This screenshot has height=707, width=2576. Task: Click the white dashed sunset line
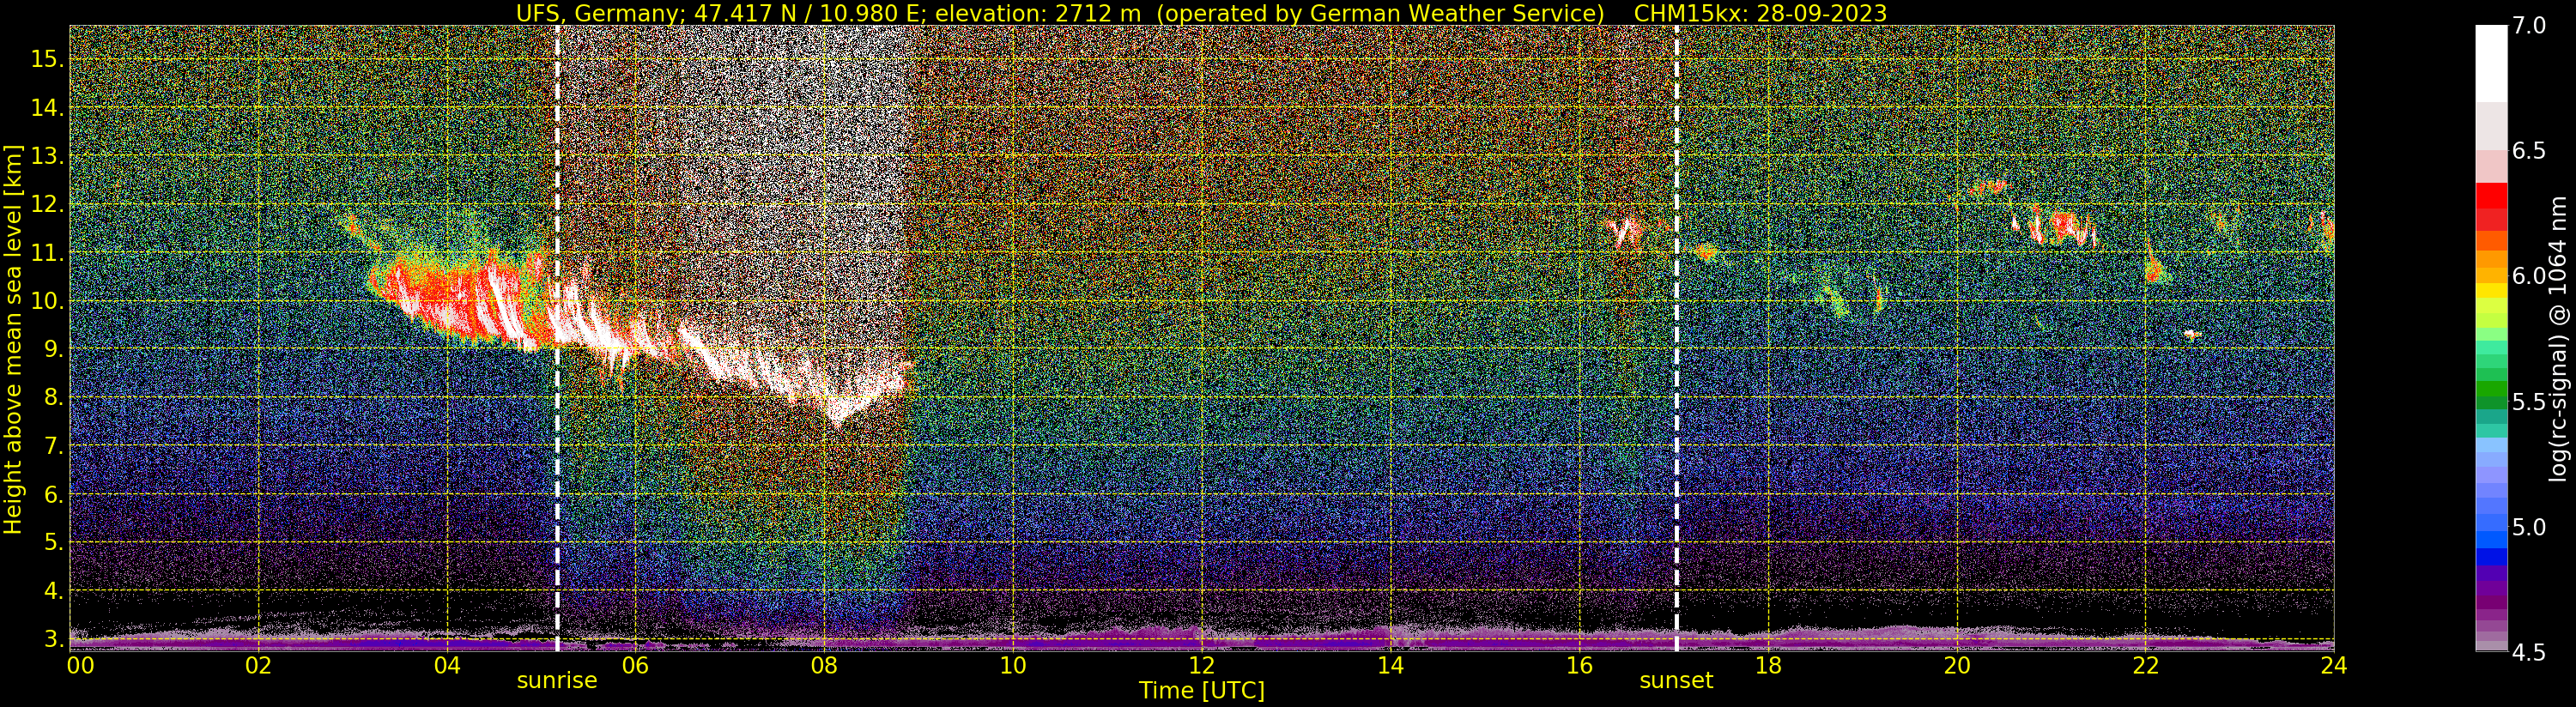[x=1676, y=338]
